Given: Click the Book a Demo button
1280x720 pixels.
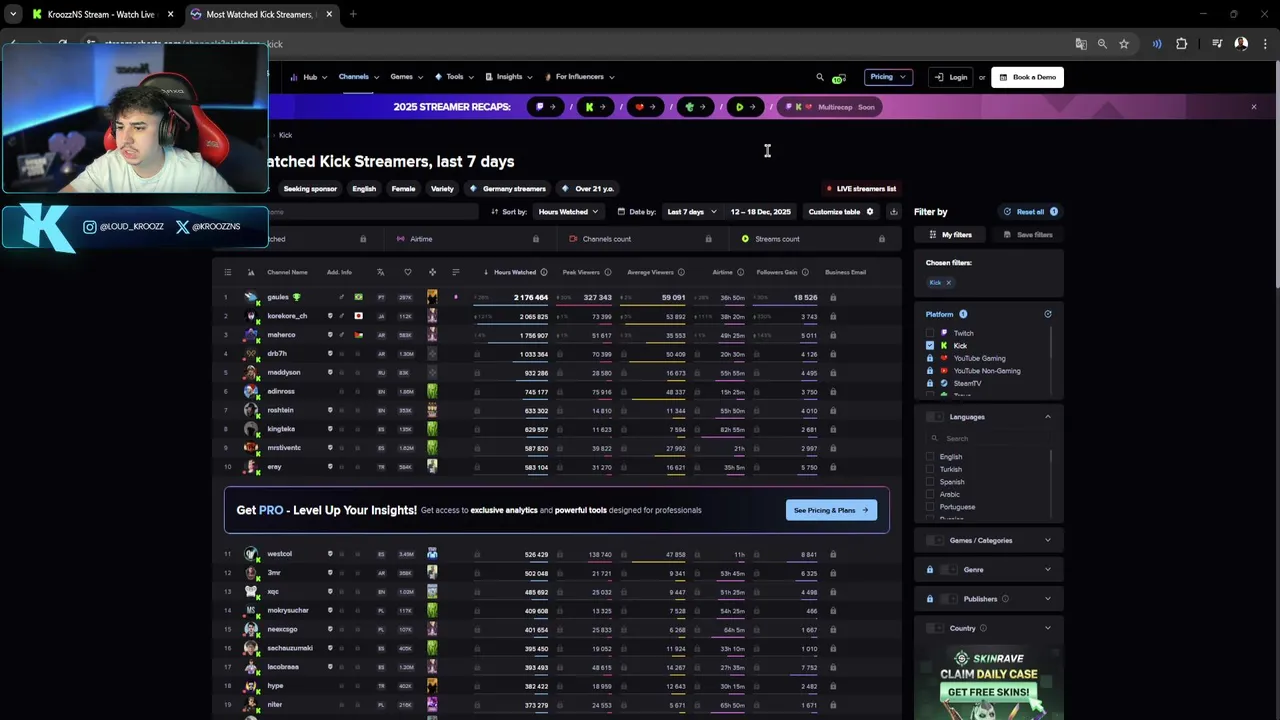Looking at the screenshot, I should [x=1027, y=77].
